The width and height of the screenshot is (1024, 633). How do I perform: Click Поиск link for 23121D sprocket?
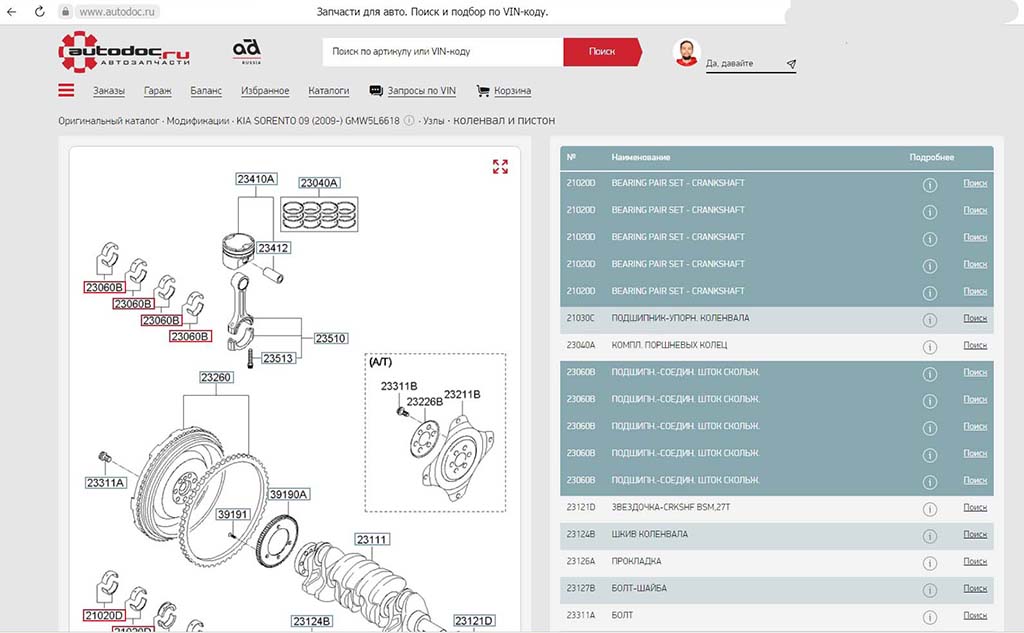[975, 507]
